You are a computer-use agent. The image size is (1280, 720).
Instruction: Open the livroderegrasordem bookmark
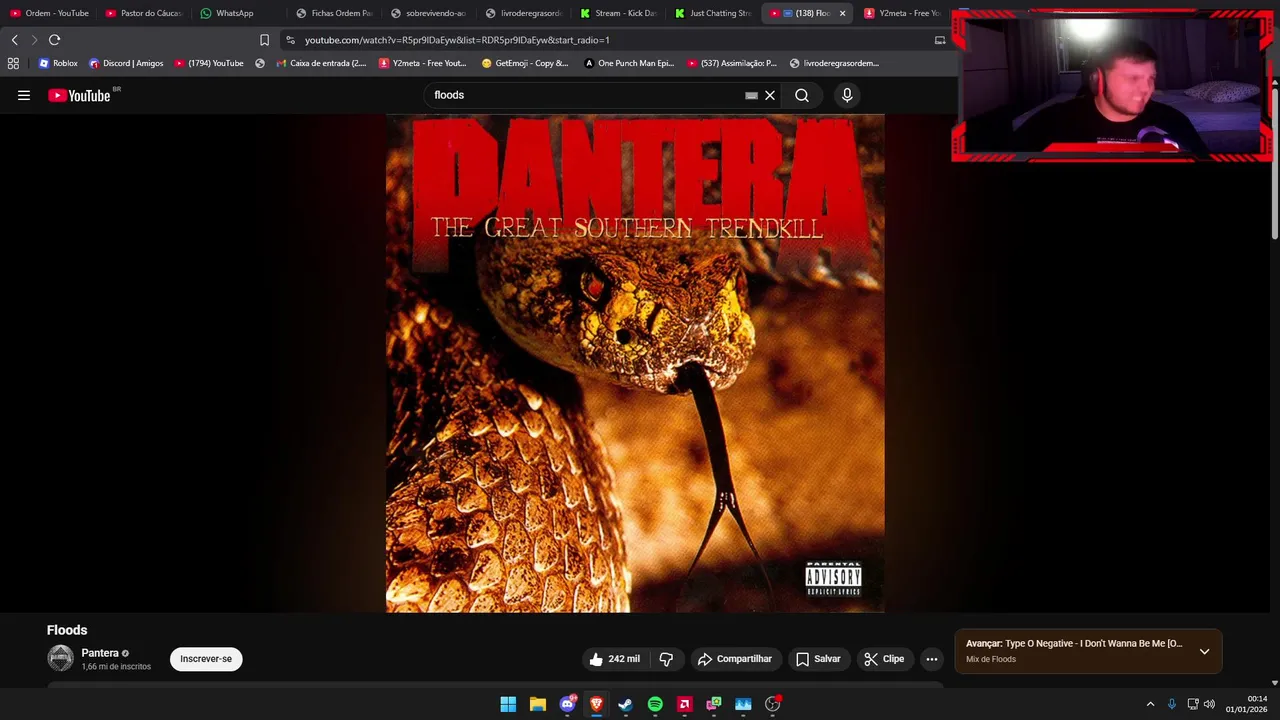(x=834, y=63)
